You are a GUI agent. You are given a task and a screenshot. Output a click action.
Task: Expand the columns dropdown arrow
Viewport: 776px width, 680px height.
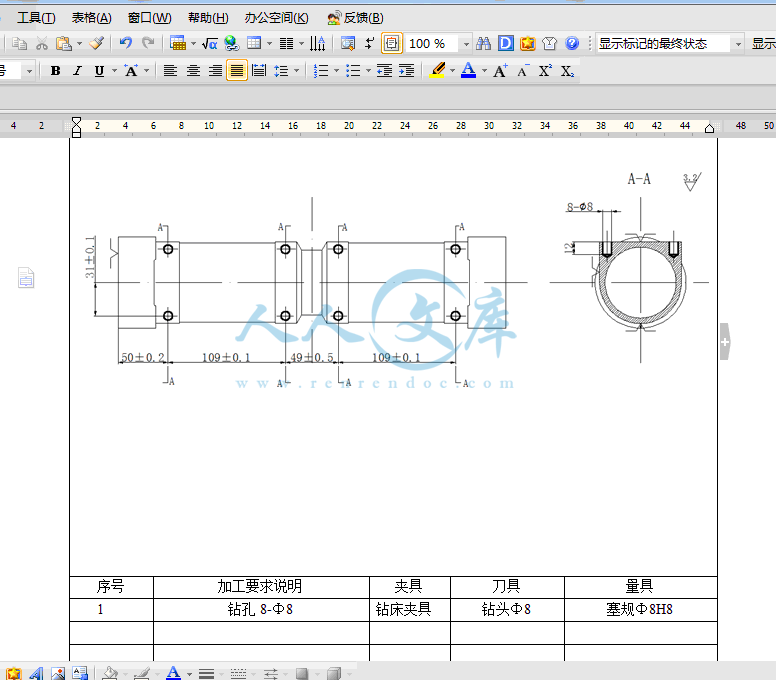click(301, 44)
